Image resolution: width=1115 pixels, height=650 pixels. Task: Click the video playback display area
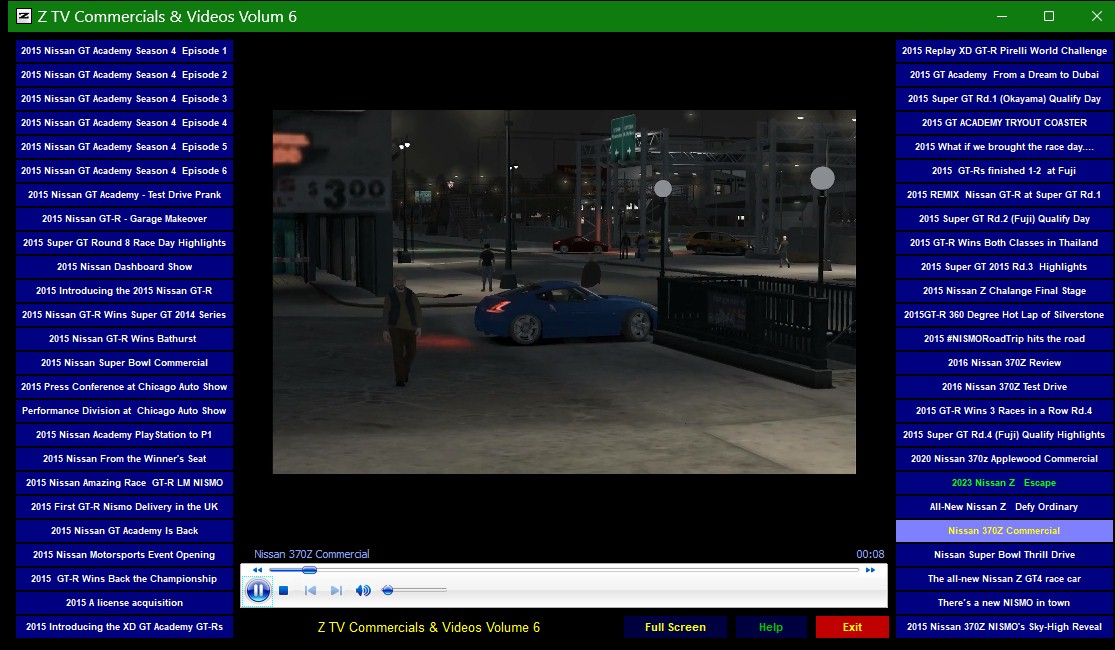point(564,291)
